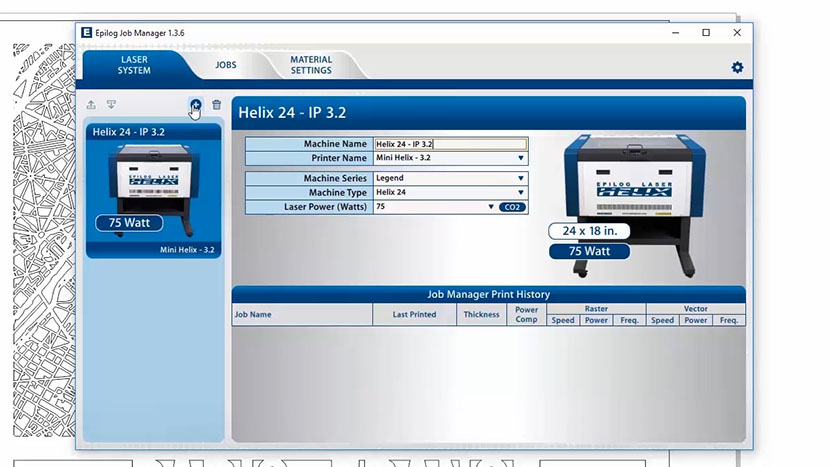Click the export upload arrow icon
This screenshot has width=830, height=467.
point(91,105)
